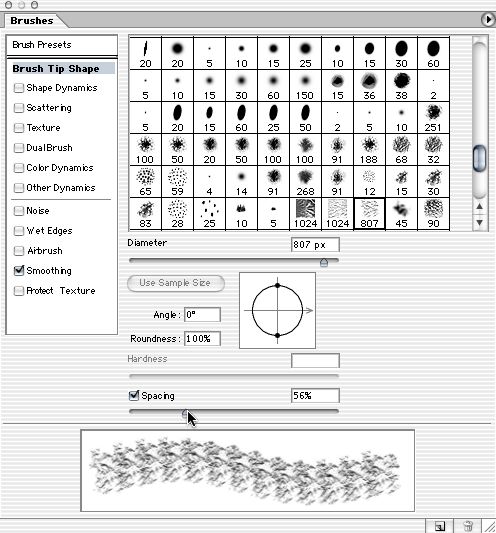Select the Brush Tip Shape section

(x=63, y=68)
